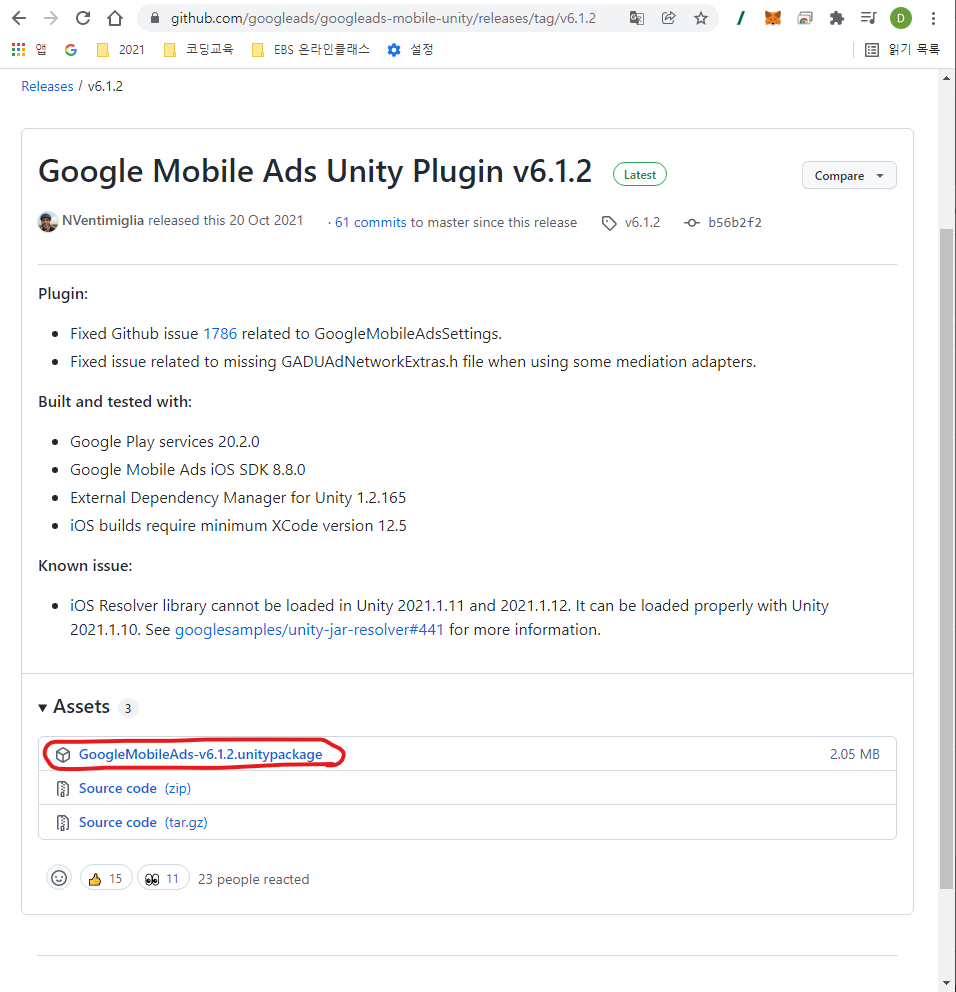Download Source code (zip)
Screen dimensions: 956x992
[135, 788]
